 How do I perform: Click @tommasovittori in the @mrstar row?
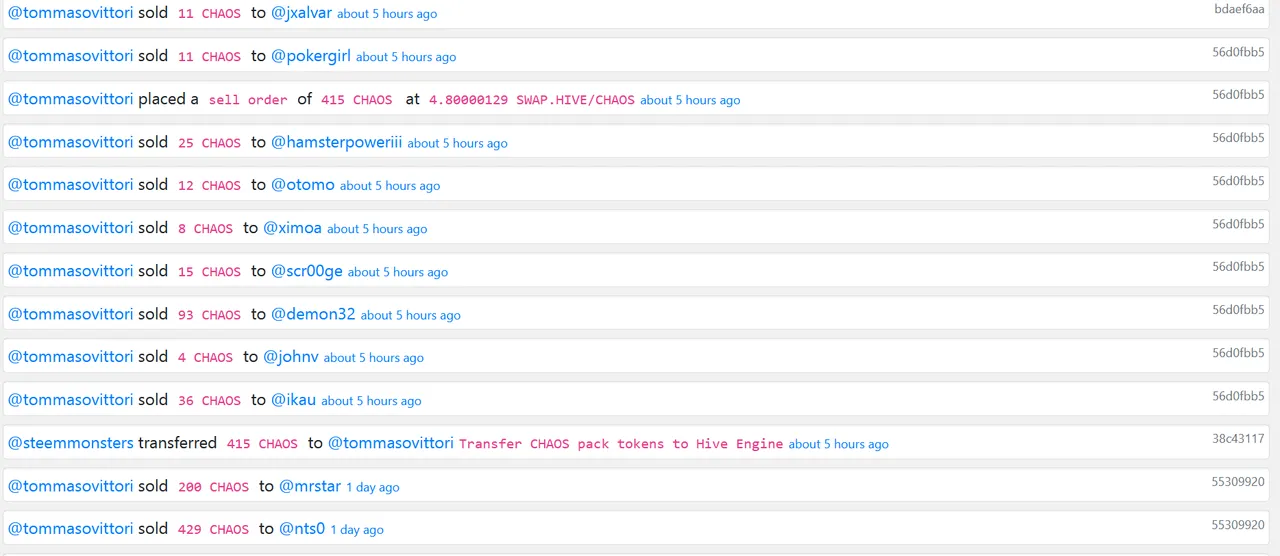click(x=71, y=486)
